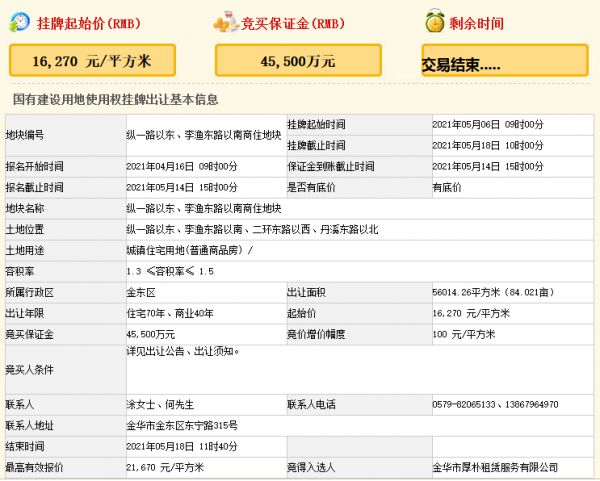Click the 保证金到账截止时间 value 2021年05月14日 15时00分
The image size is (600, 481).
click(488, 166)
